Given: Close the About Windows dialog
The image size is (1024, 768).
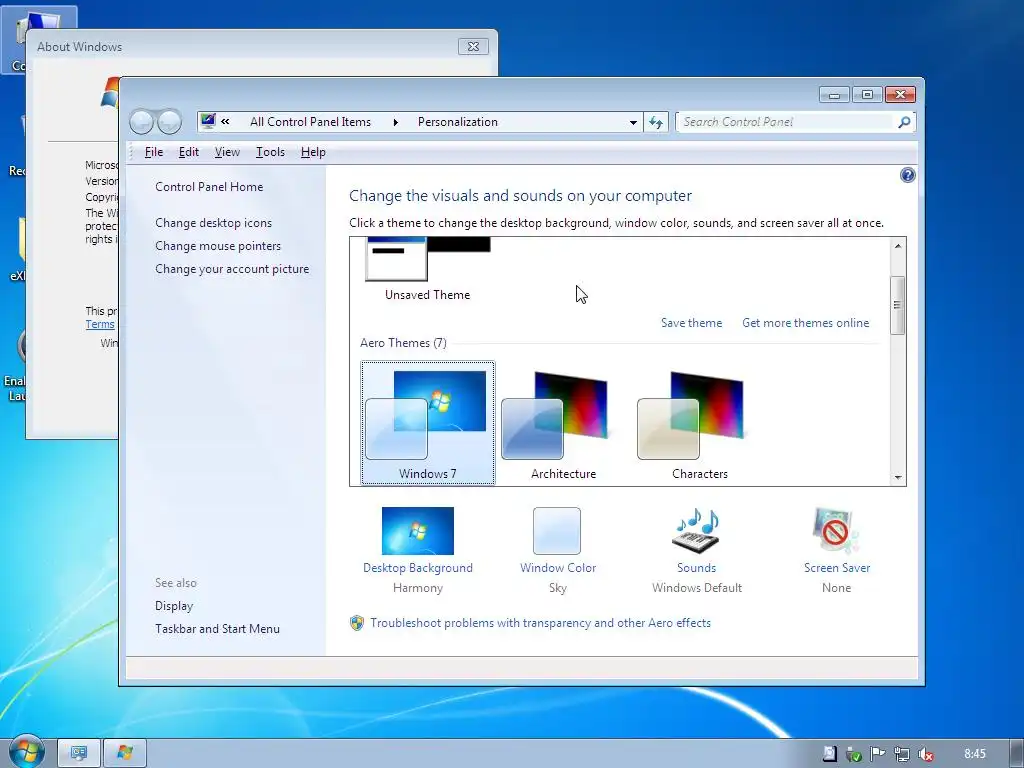Looking at the screenshot, I should coord(473,46).
